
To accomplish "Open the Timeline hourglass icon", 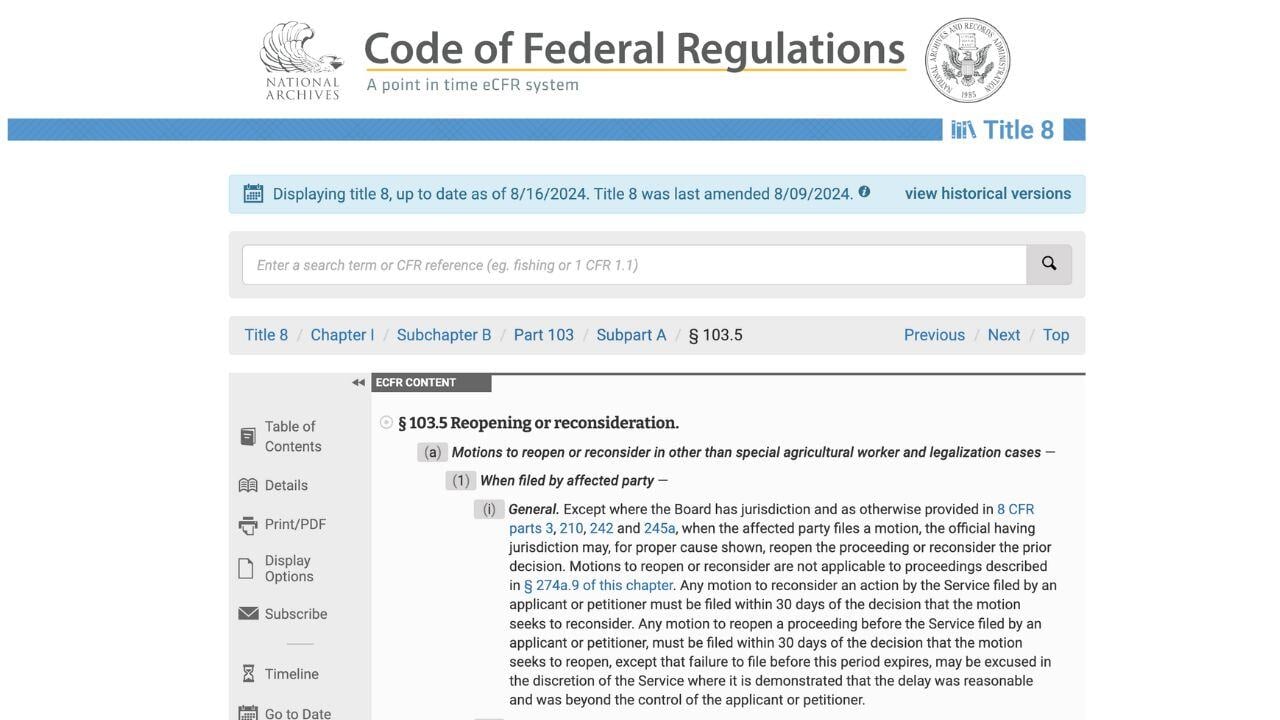I will click(248, 672).
